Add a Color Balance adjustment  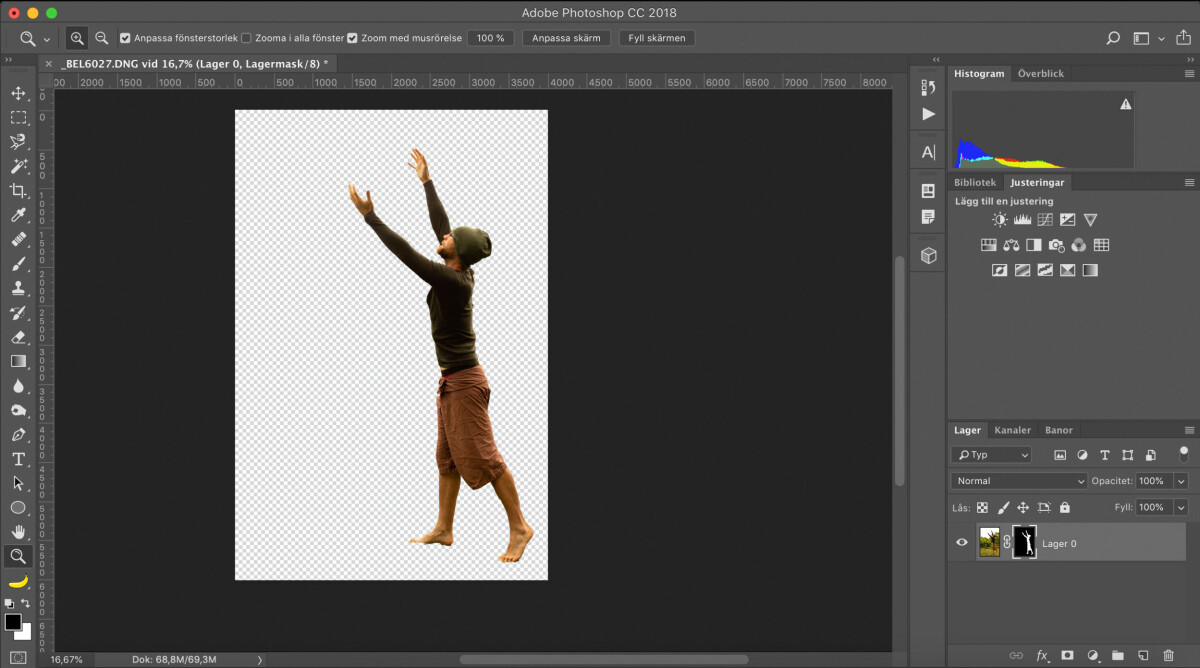coord(1011,245)
